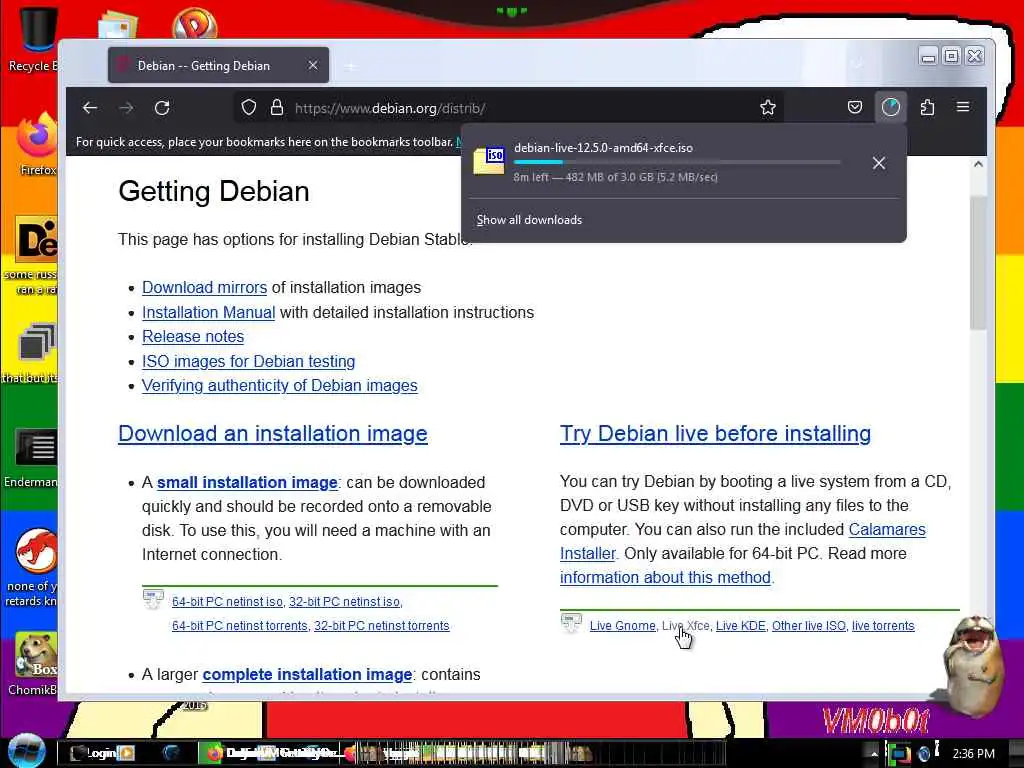Download the Live KDE image
The height and width of the screenshot is (768, 1024).
(741, 626)
